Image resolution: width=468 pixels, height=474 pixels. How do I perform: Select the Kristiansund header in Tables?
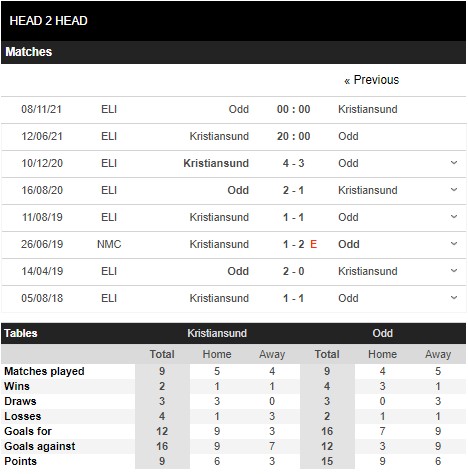point(217,333)
